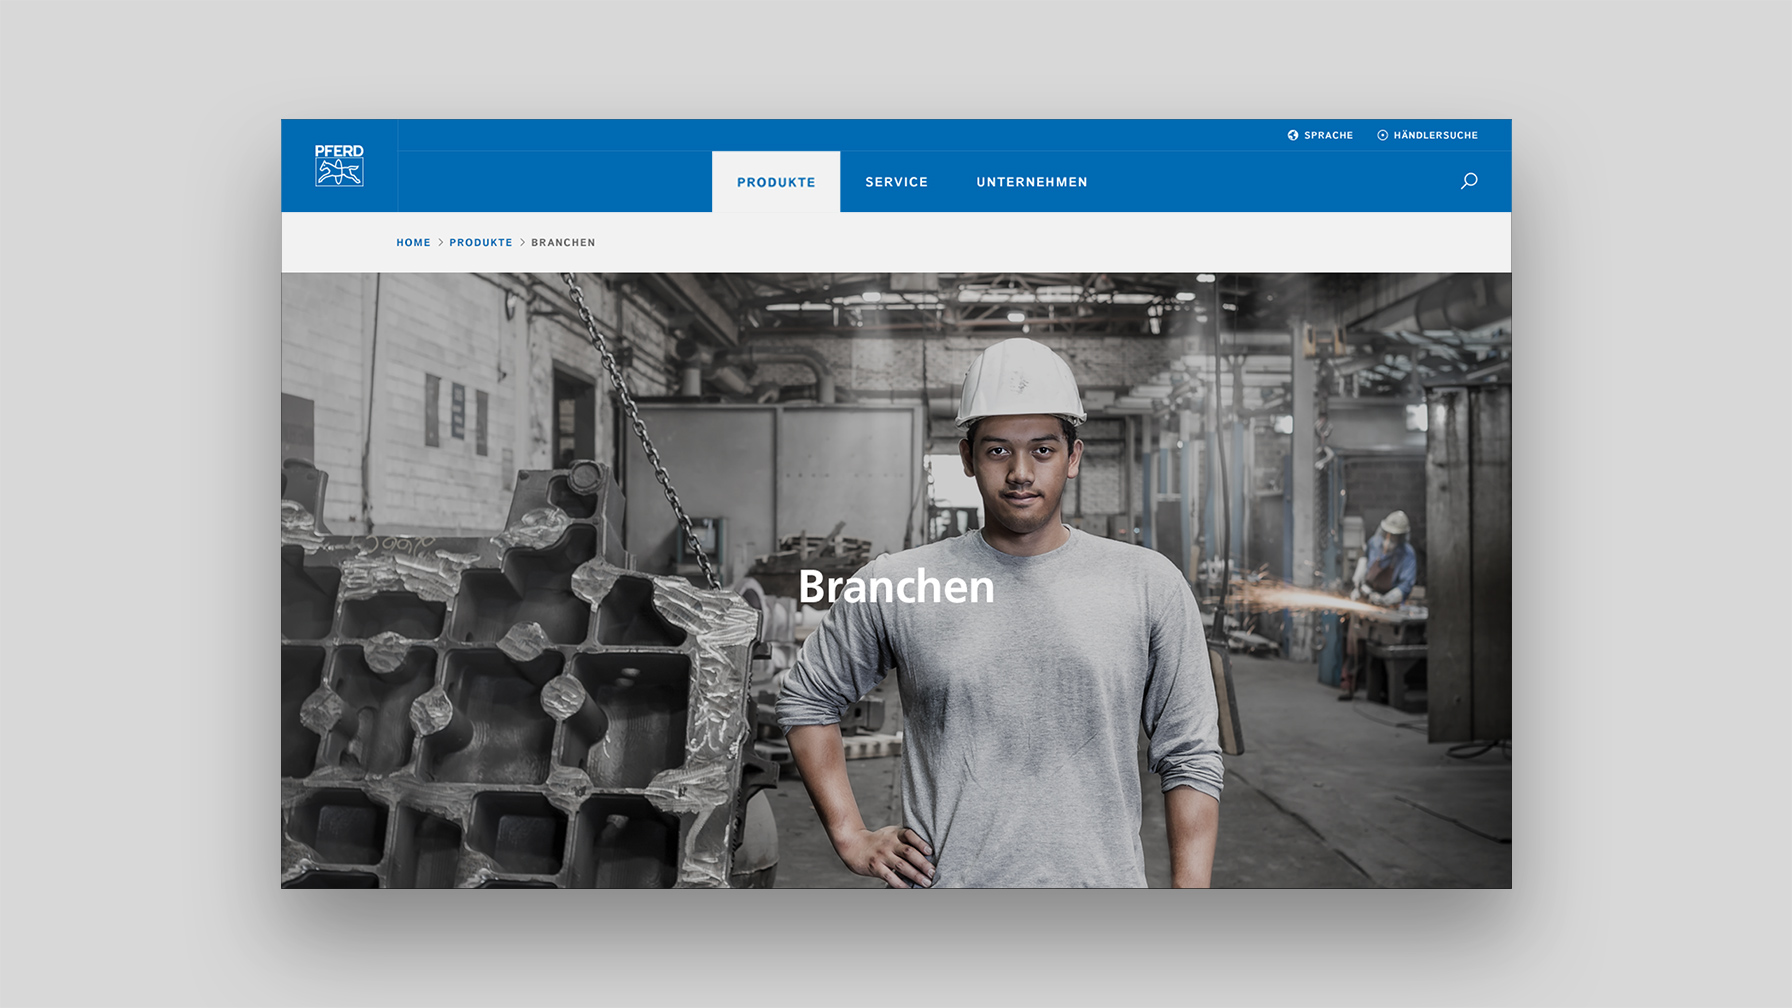
Task: Click the location icon beside Händlersuche
Action: (1383, 135)
